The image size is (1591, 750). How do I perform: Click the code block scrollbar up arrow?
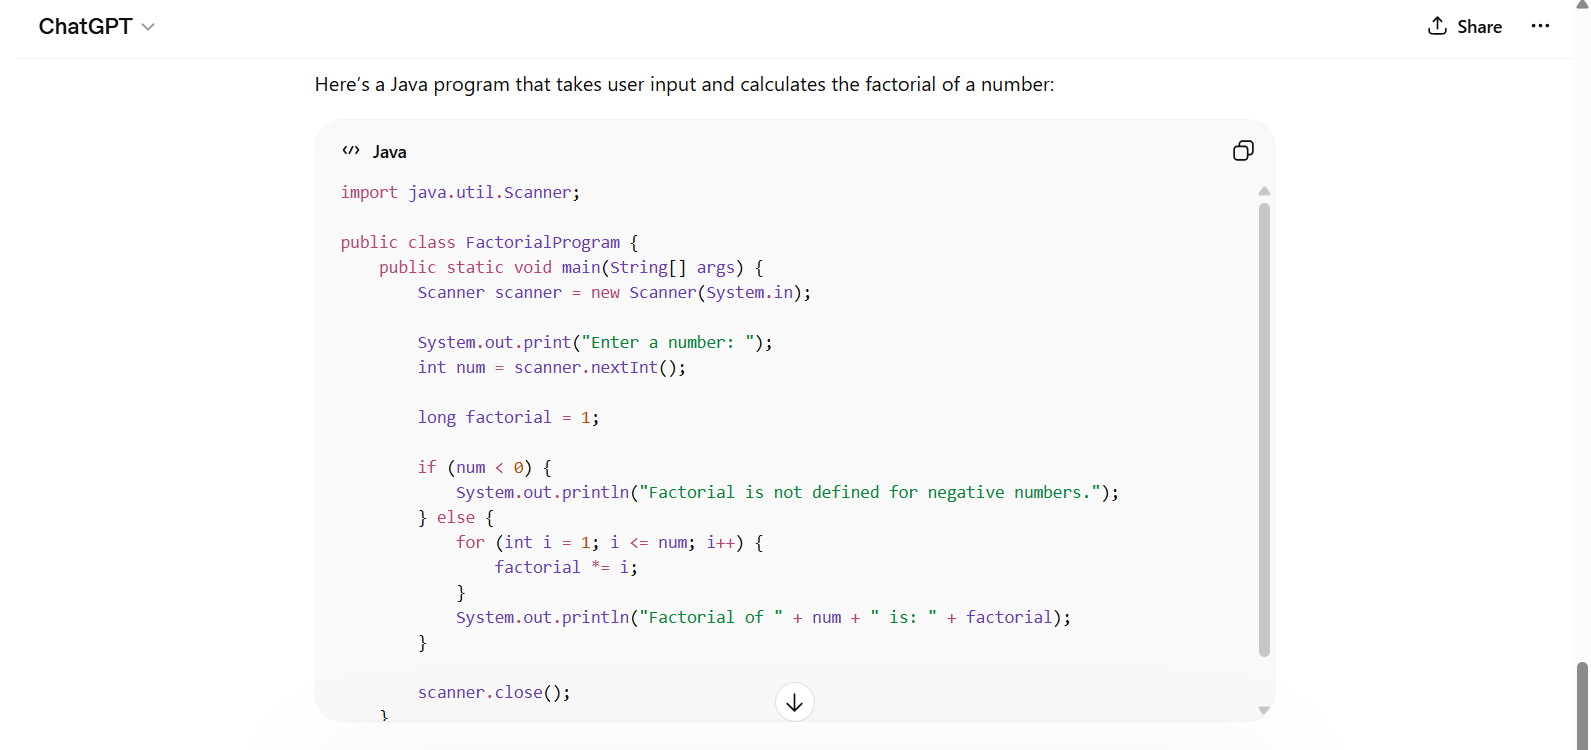tap(1264, 191)
